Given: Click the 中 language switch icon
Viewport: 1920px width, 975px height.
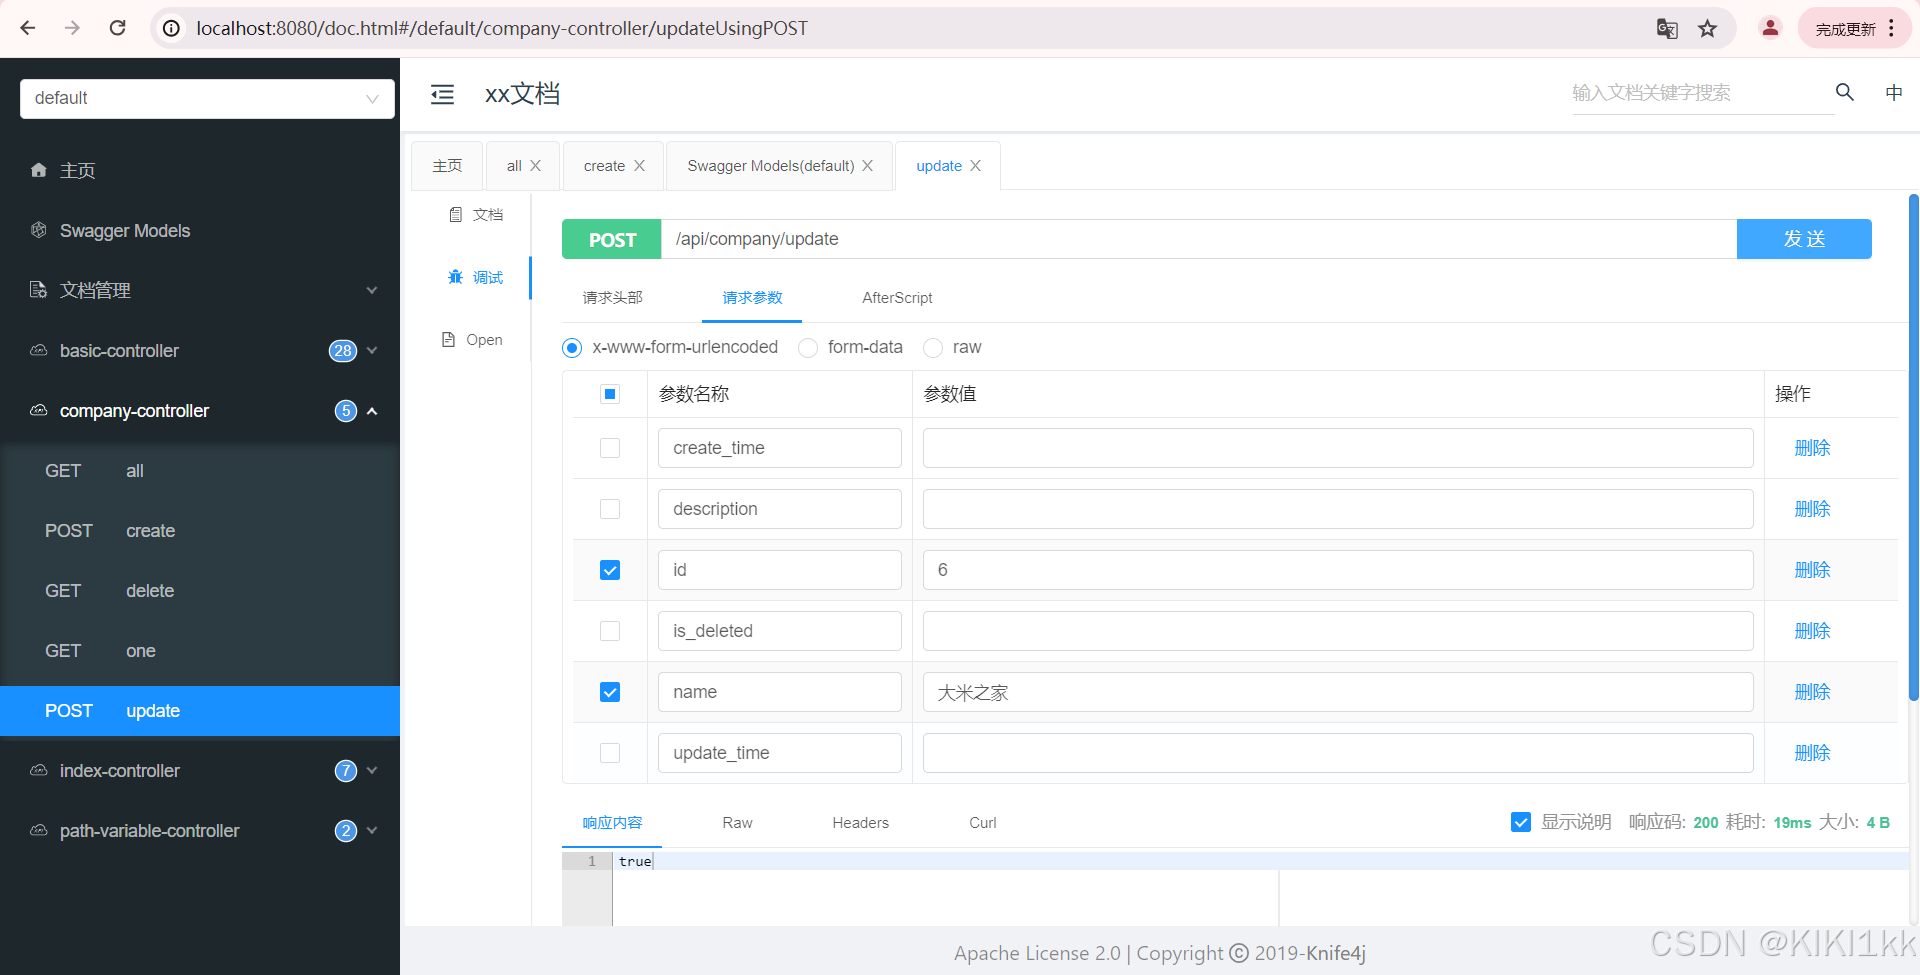Looking at the screenshot, I should click(1893, 92).
